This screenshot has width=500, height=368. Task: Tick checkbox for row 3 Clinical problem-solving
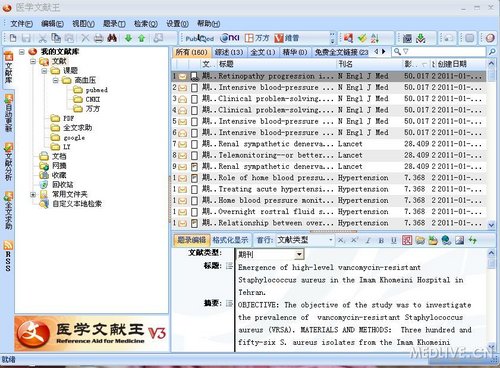click(x=194, y=99)
